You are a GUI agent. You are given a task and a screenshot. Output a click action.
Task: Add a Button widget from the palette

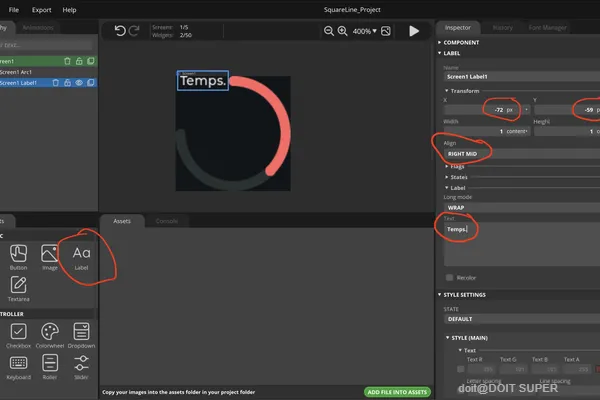click(18, 257)
